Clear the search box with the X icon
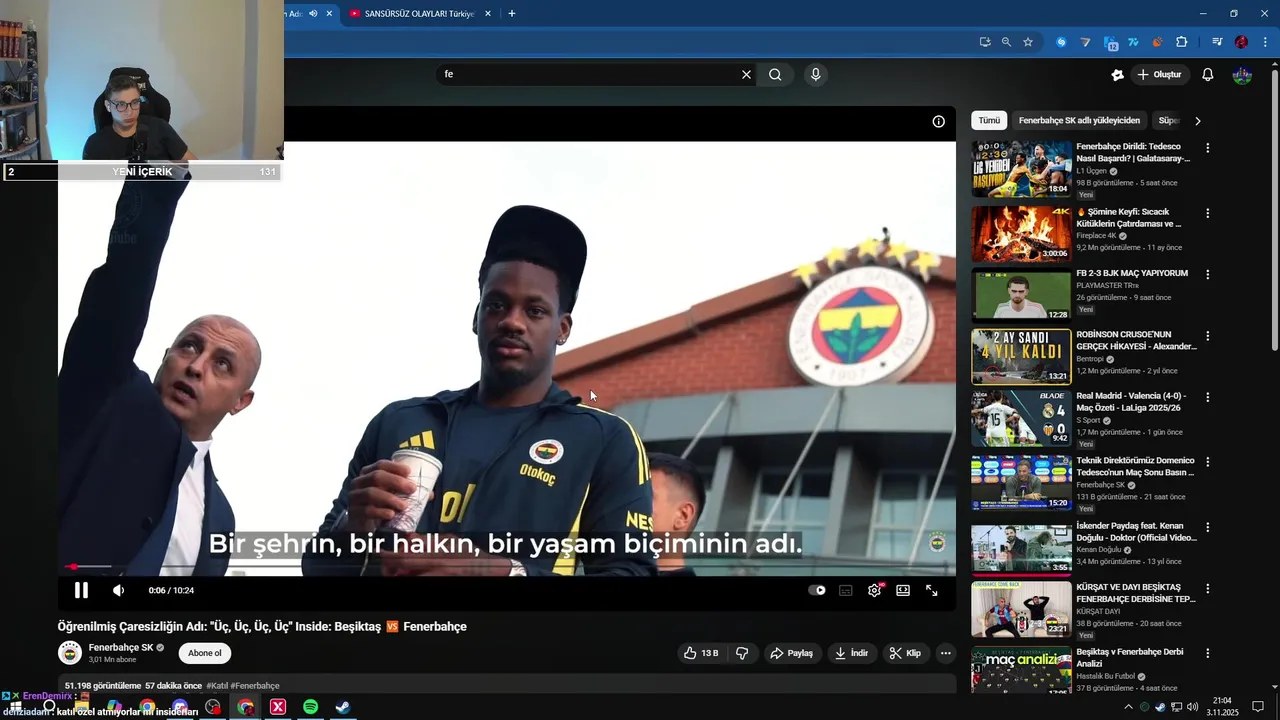 click(746, 74)
